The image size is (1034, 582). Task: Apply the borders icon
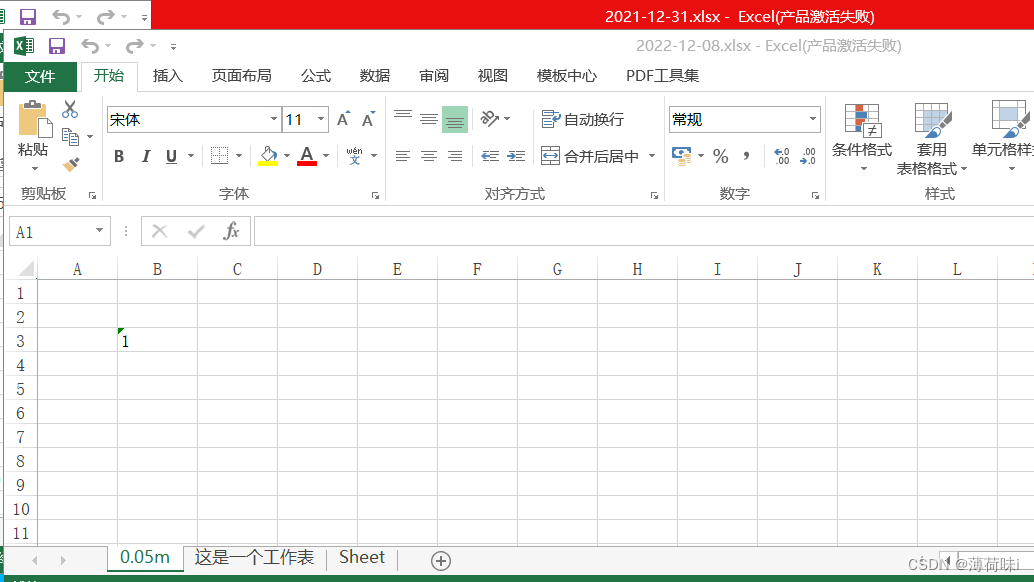tap(220, 156)
